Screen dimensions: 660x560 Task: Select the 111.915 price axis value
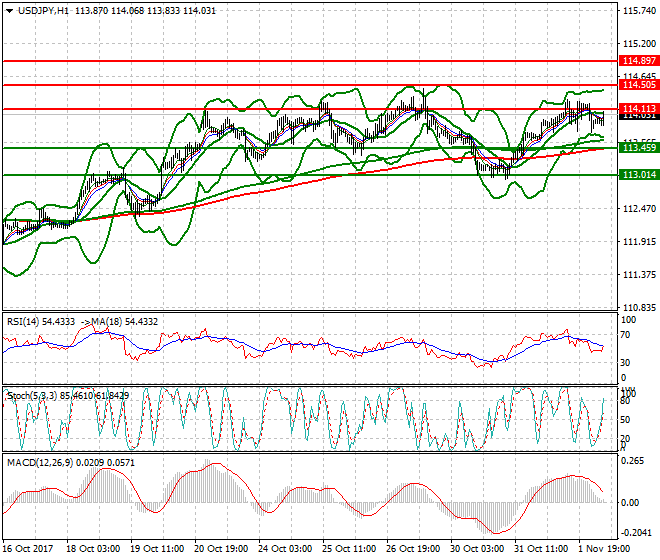pyautogui.click(x=639, y=242)
